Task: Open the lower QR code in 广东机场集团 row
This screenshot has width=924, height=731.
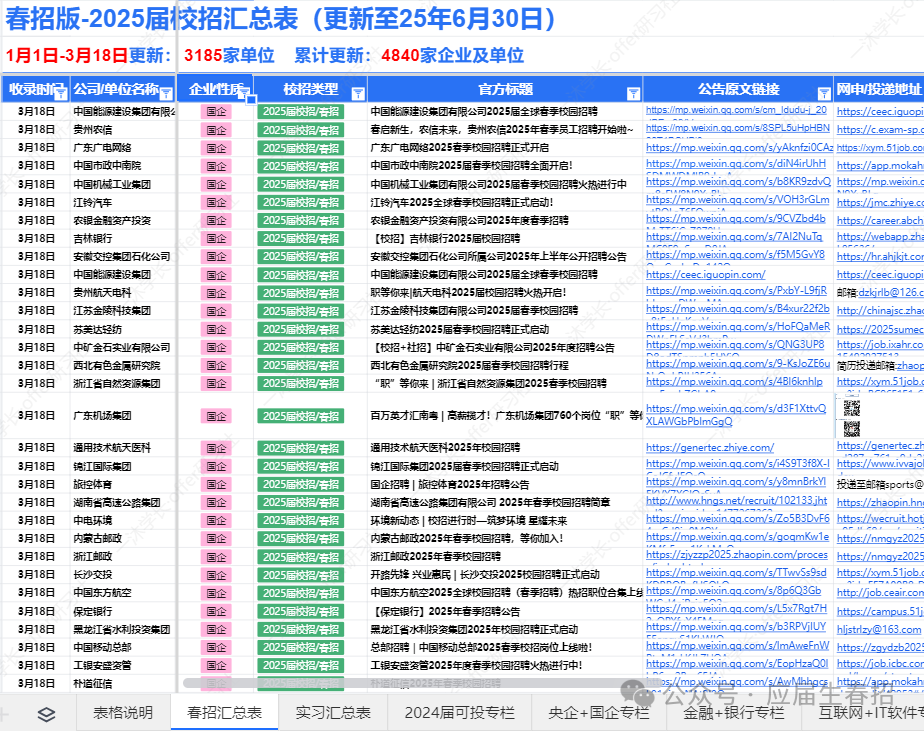Action: coord(852,429)
